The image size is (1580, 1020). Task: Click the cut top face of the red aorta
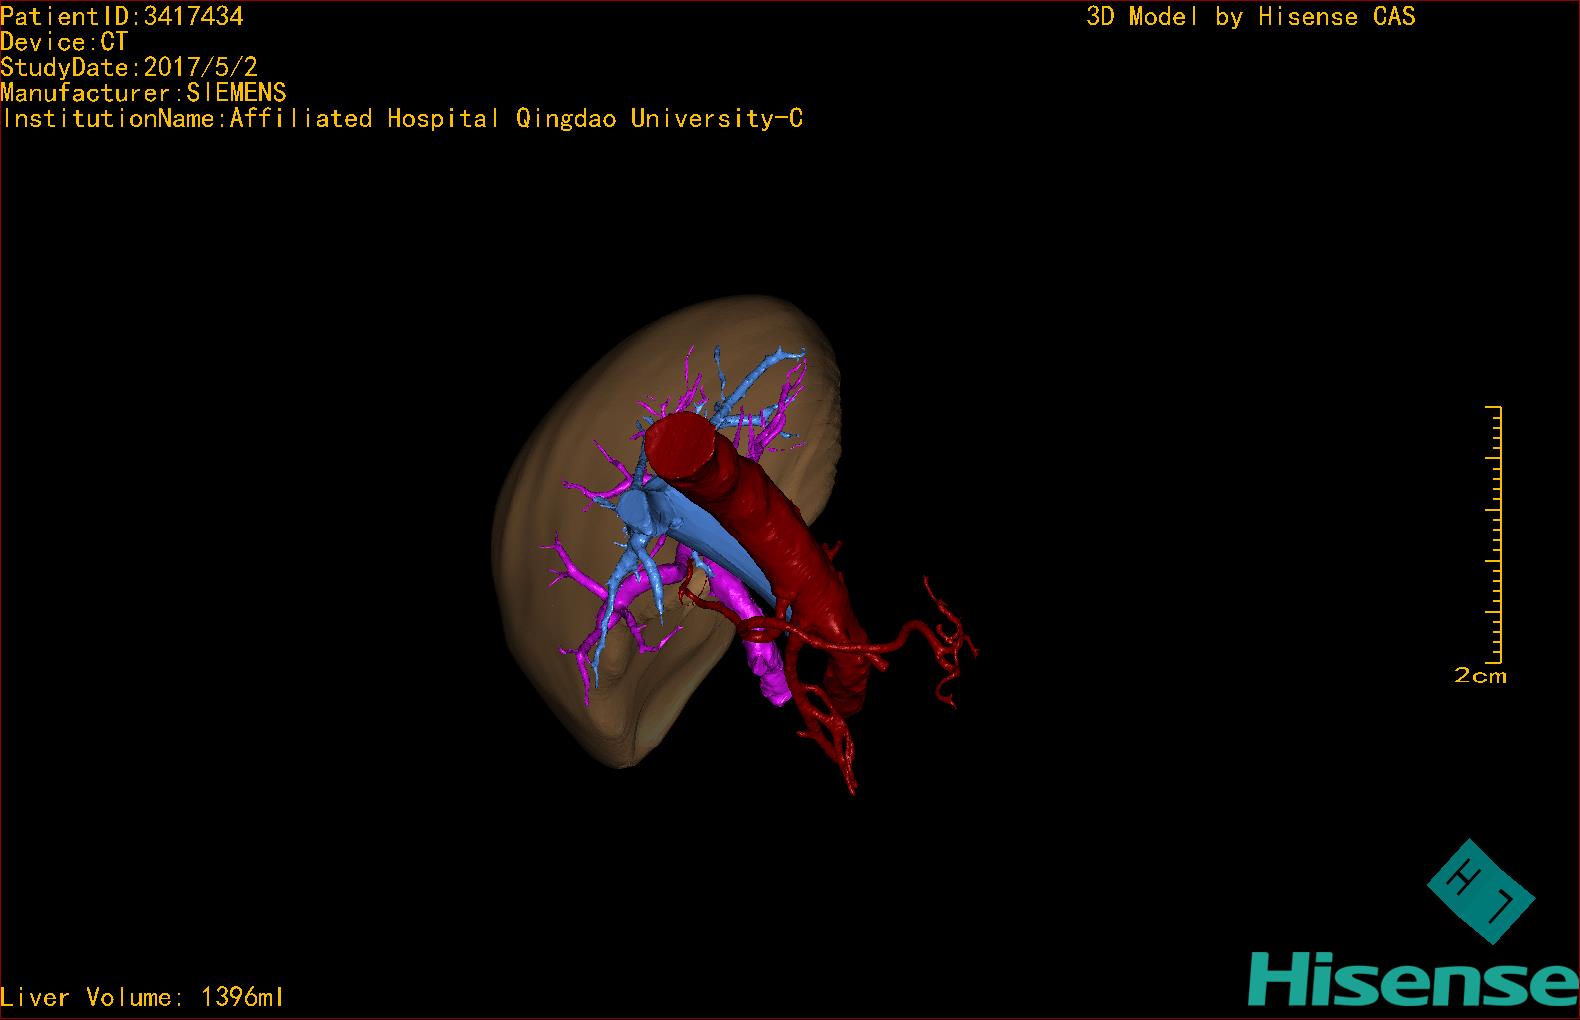(x=680, y=445)
